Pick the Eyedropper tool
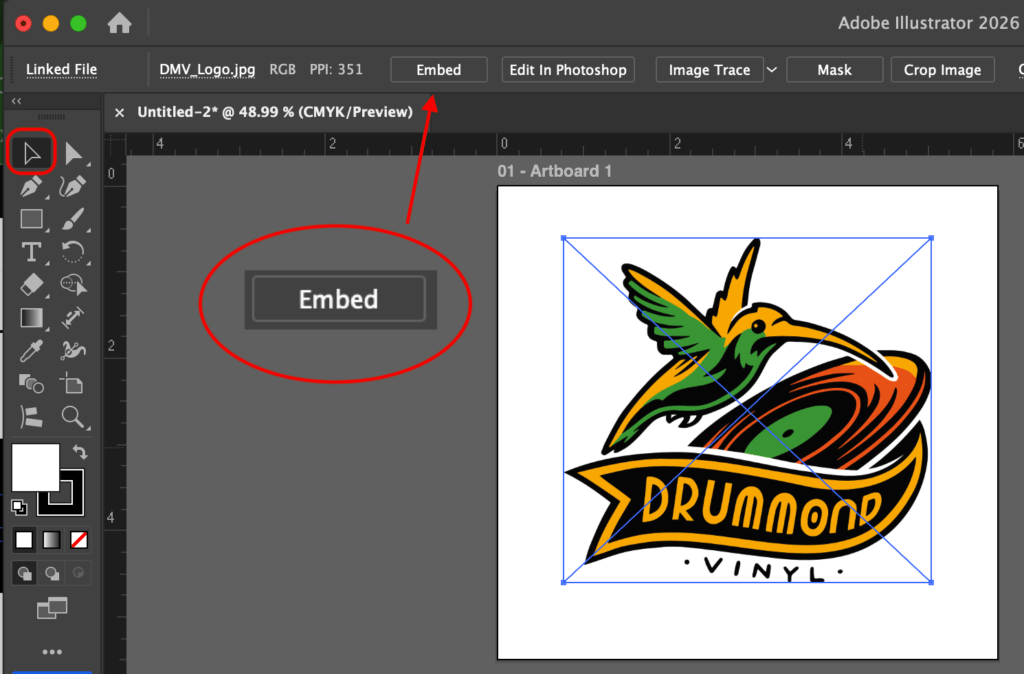 [31, 350]
